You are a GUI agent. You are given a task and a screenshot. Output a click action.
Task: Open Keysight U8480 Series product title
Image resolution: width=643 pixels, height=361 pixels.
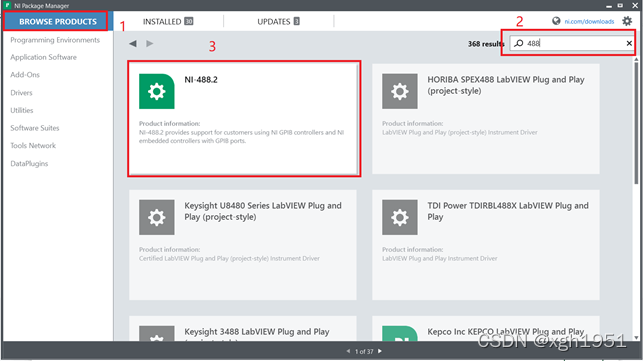click(263, 211)
